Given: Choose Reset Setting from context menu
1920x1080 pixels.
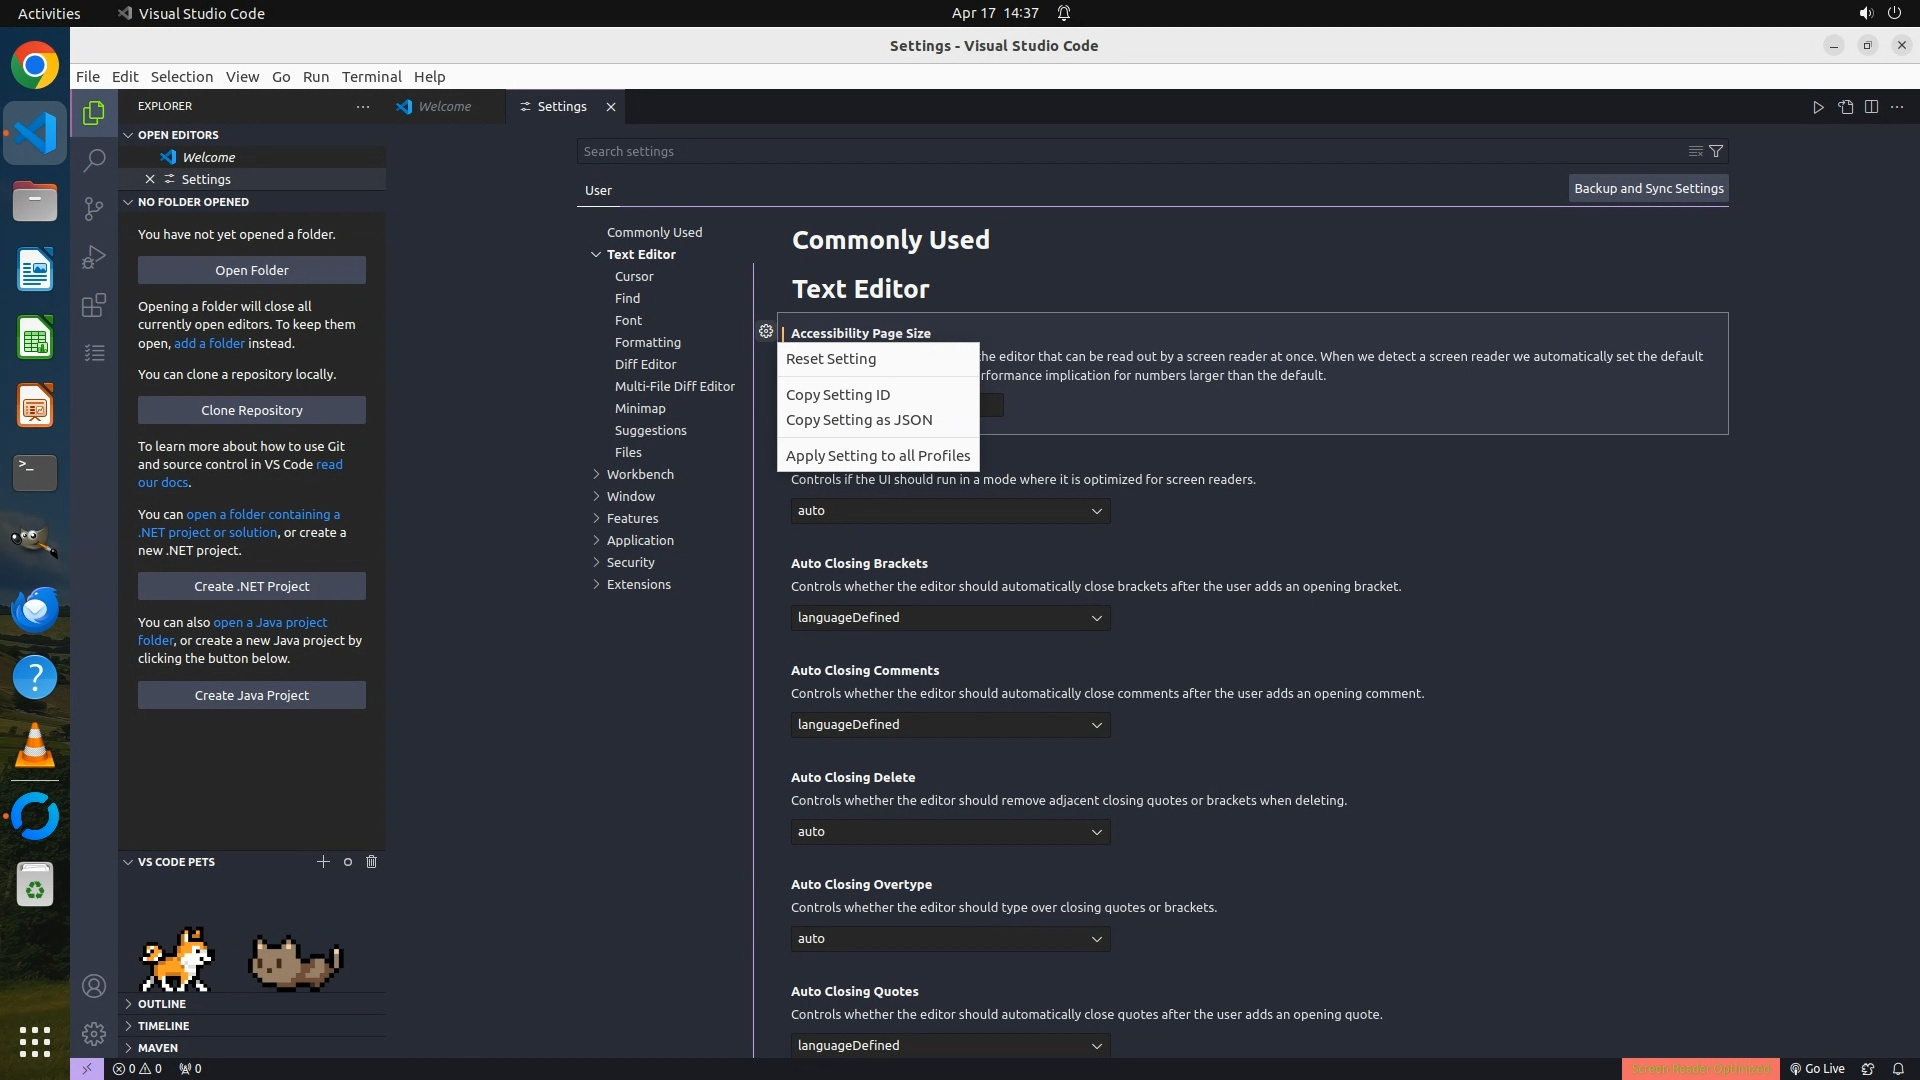Looking at the screenshot, I should (x=830, y=359).
